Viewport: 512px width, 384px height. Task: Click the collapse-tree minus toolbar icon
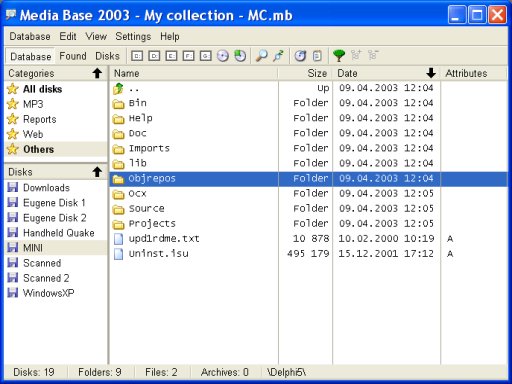point(373,55)
